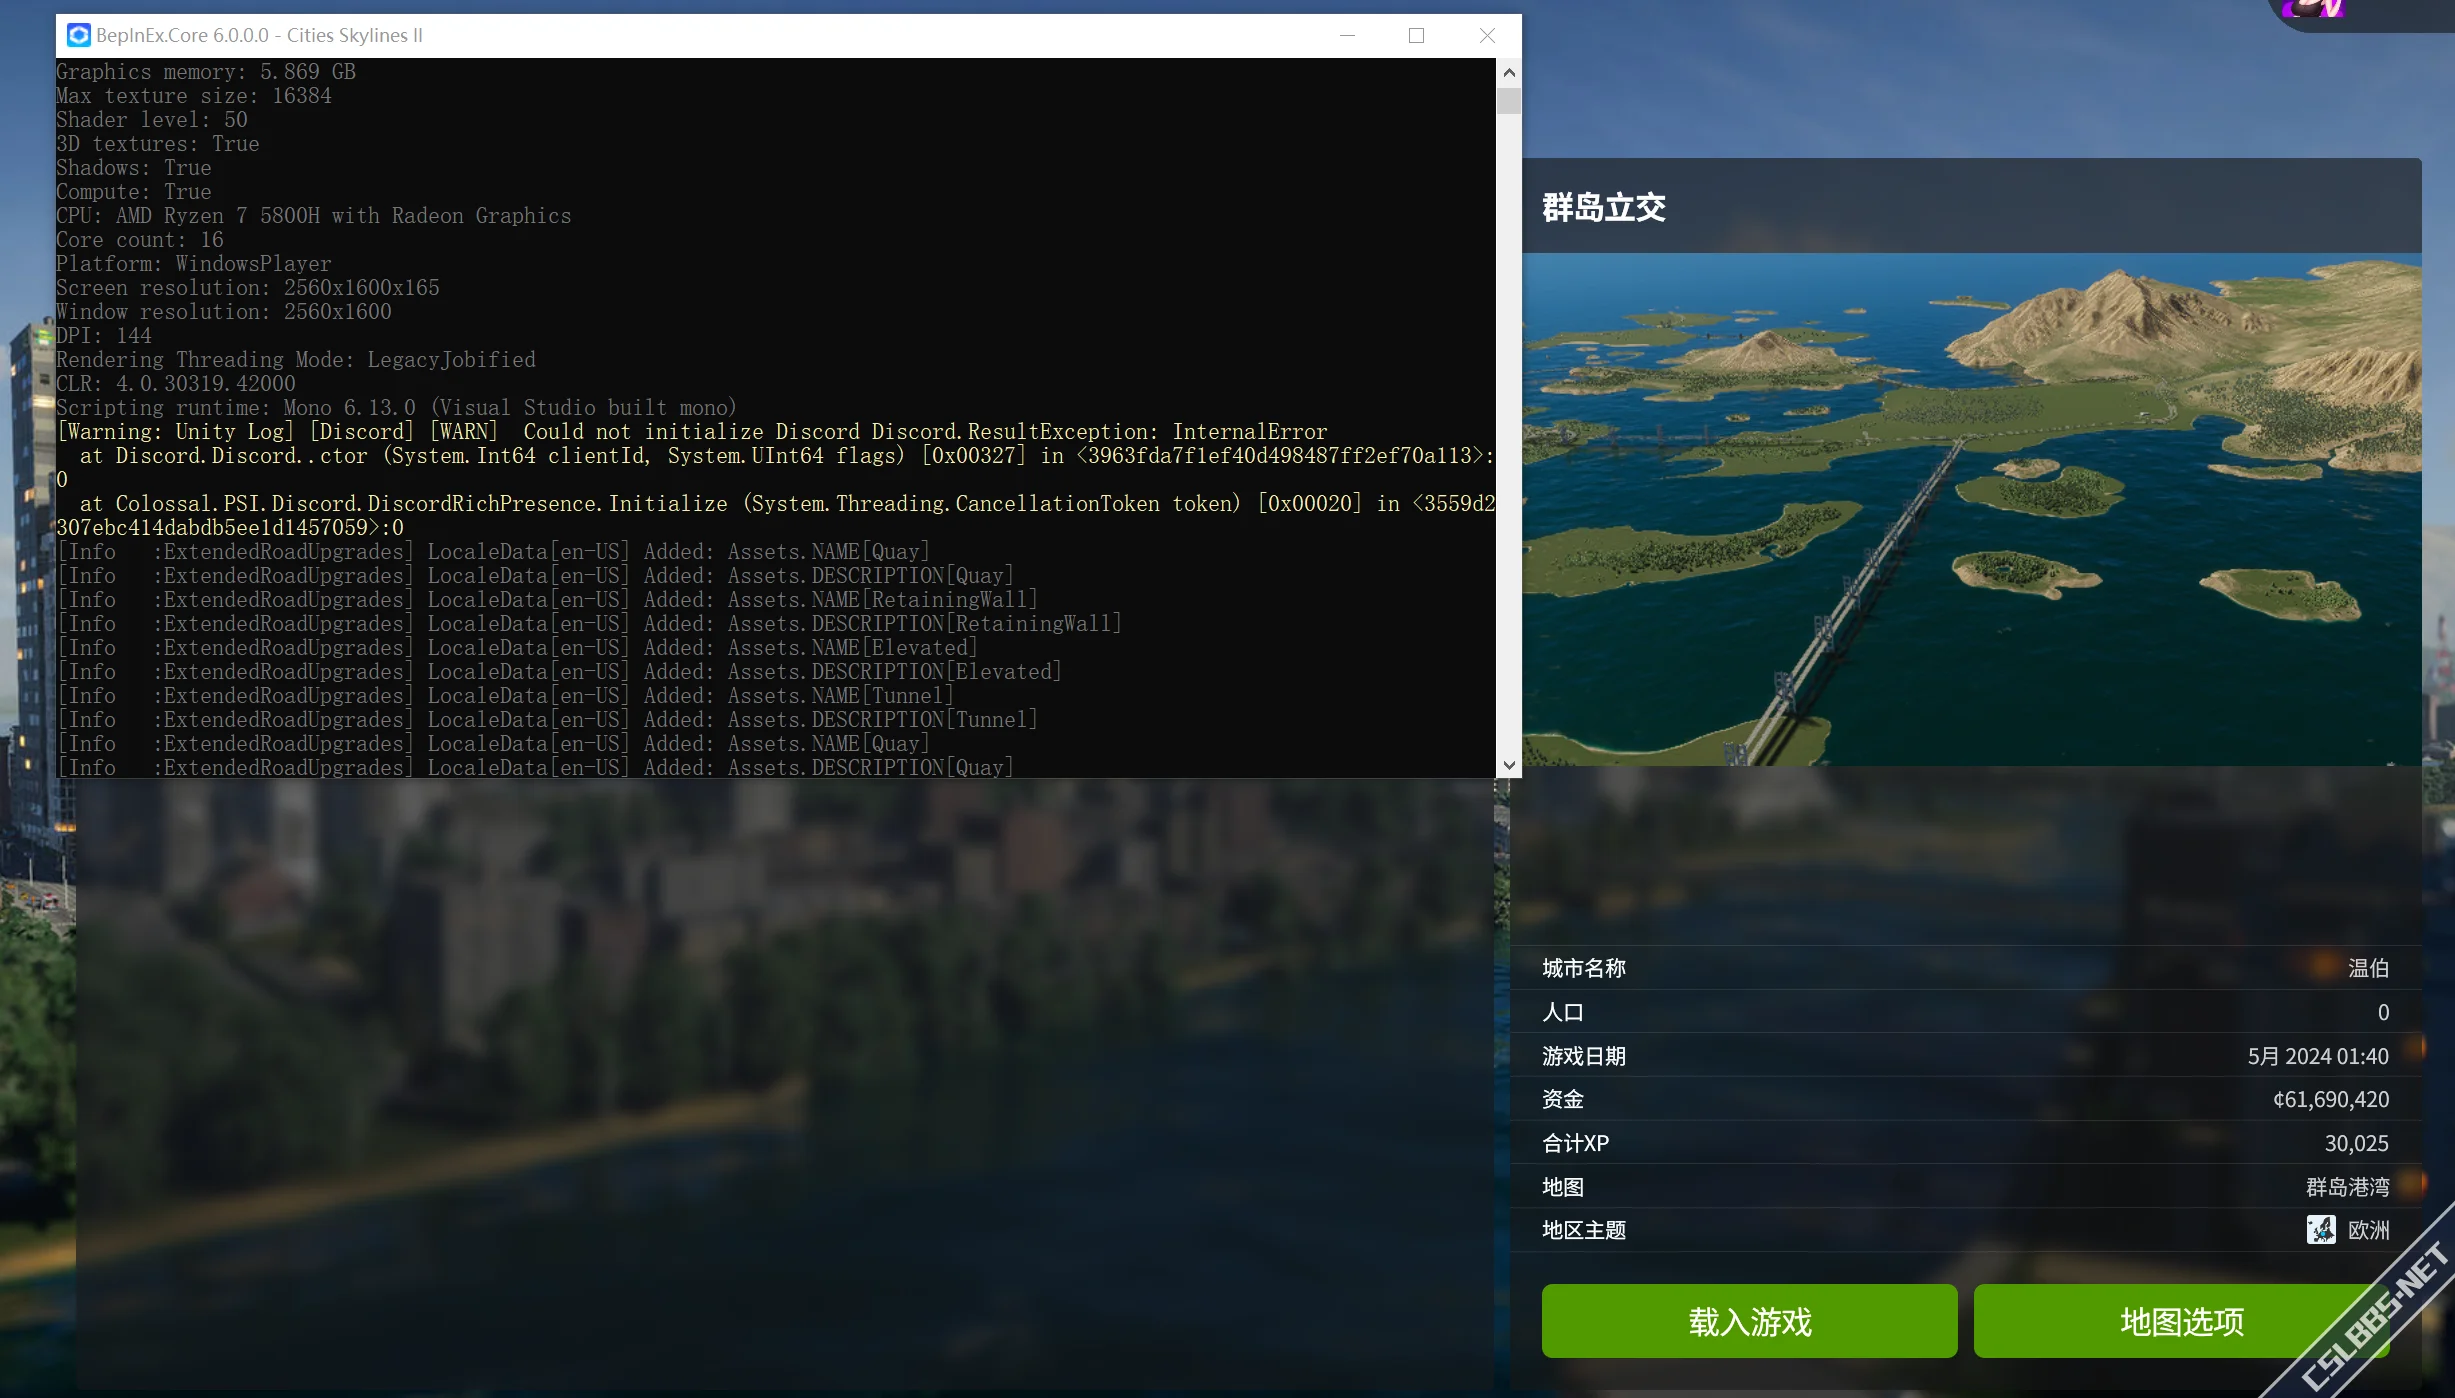The width and height of the screenshot is (2455, 1398).
Task: Click the Discord warning log line
Action: [x=692, y=432]
